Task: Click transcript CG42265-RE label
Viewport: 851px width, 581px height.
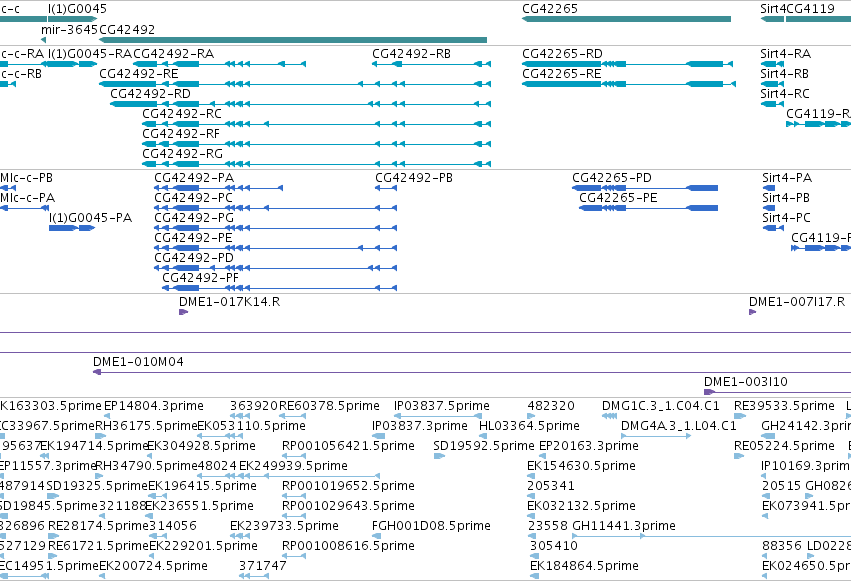Action: click(x=562, y=74)
